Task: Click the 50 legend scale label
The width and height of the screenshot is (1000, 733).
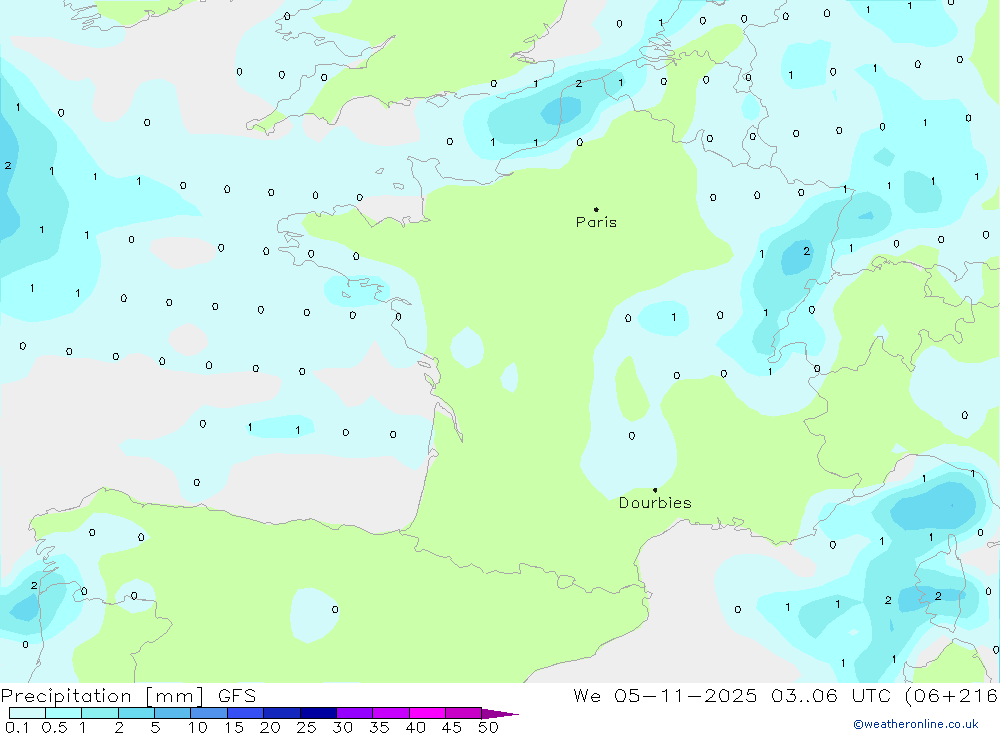Action: tap(488, 727)
